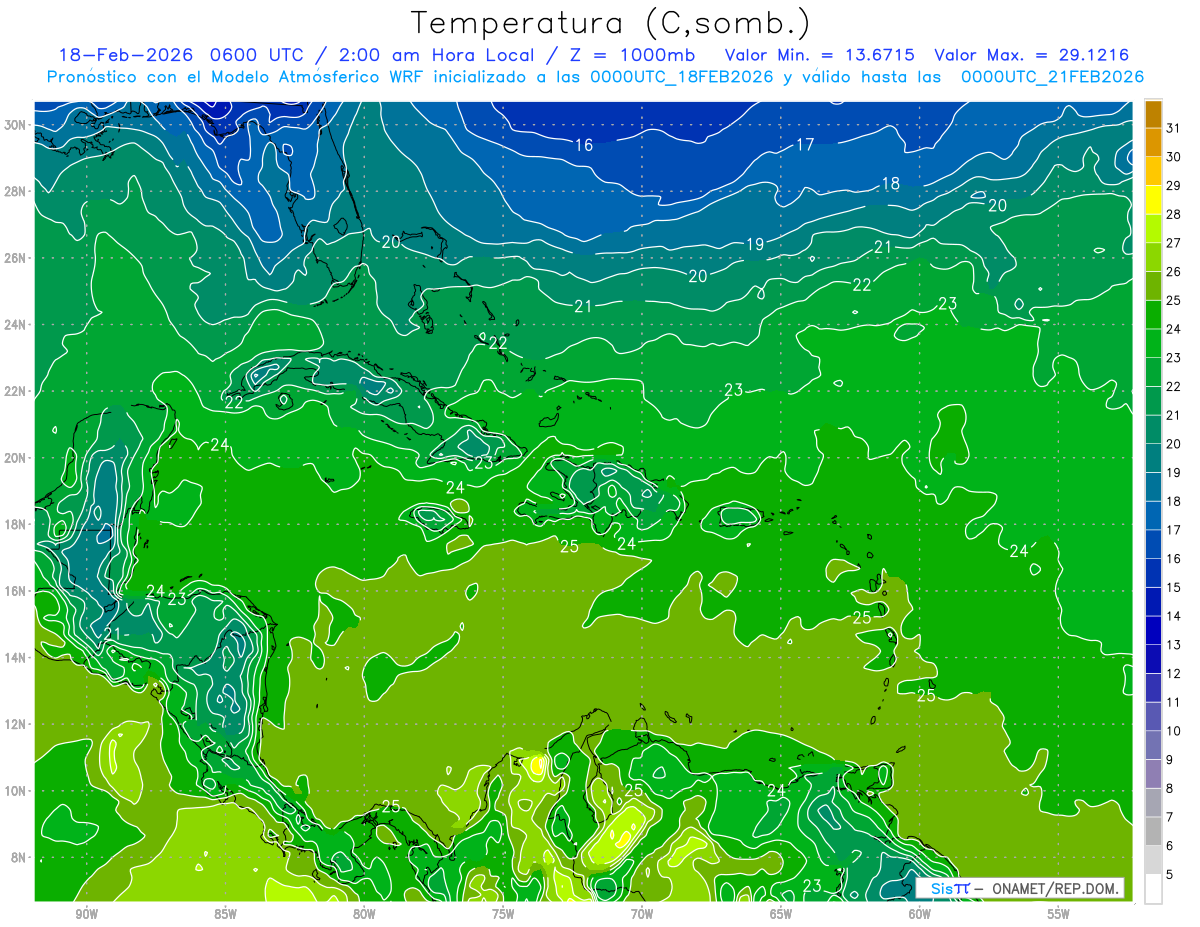Click the pressure level 'Z = 1000mb'
The width and height of the screenshot is (1200, 927).
tap(631, 55)
